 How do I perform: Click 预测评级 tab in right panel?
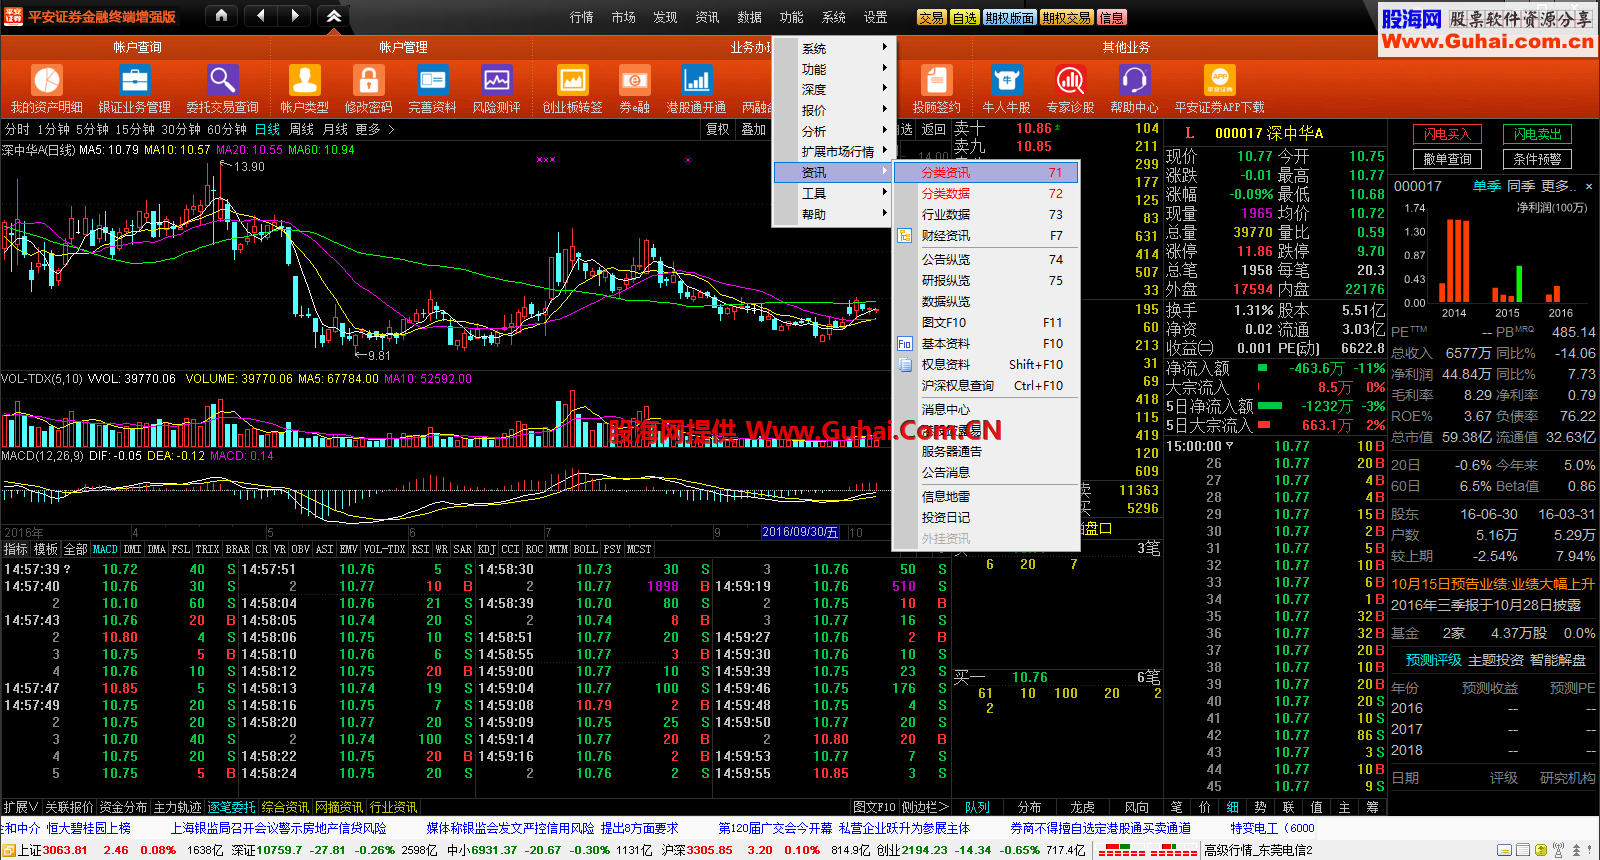point(1433,660)
